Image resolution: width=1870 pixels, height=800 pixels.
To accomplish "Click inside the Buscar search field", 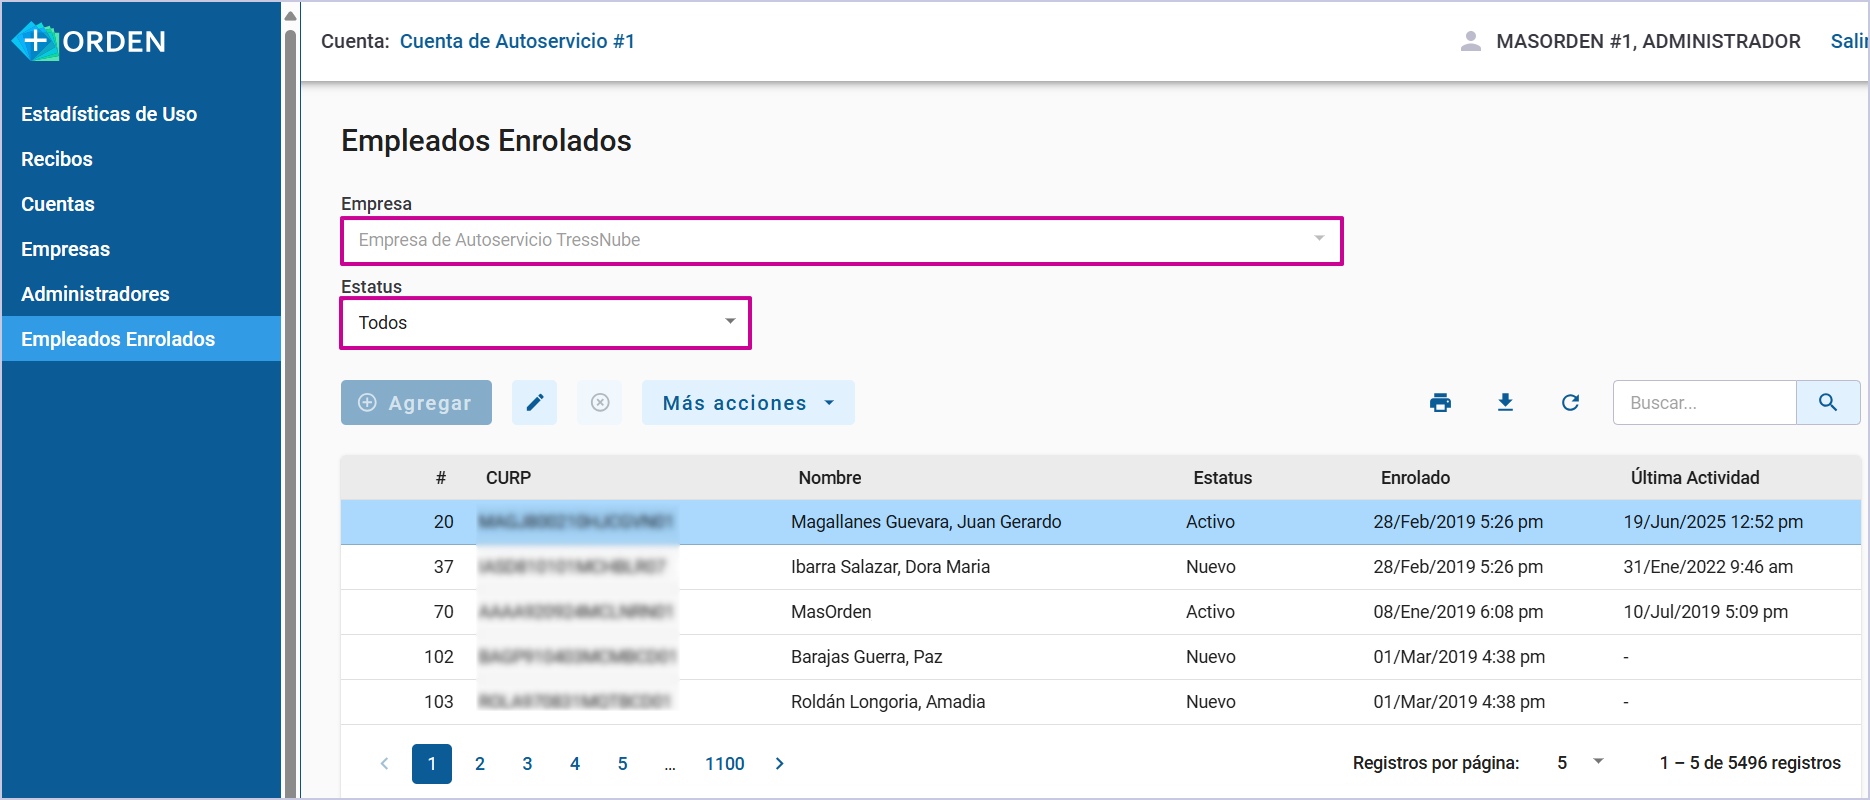I will tap(1704, 402).
